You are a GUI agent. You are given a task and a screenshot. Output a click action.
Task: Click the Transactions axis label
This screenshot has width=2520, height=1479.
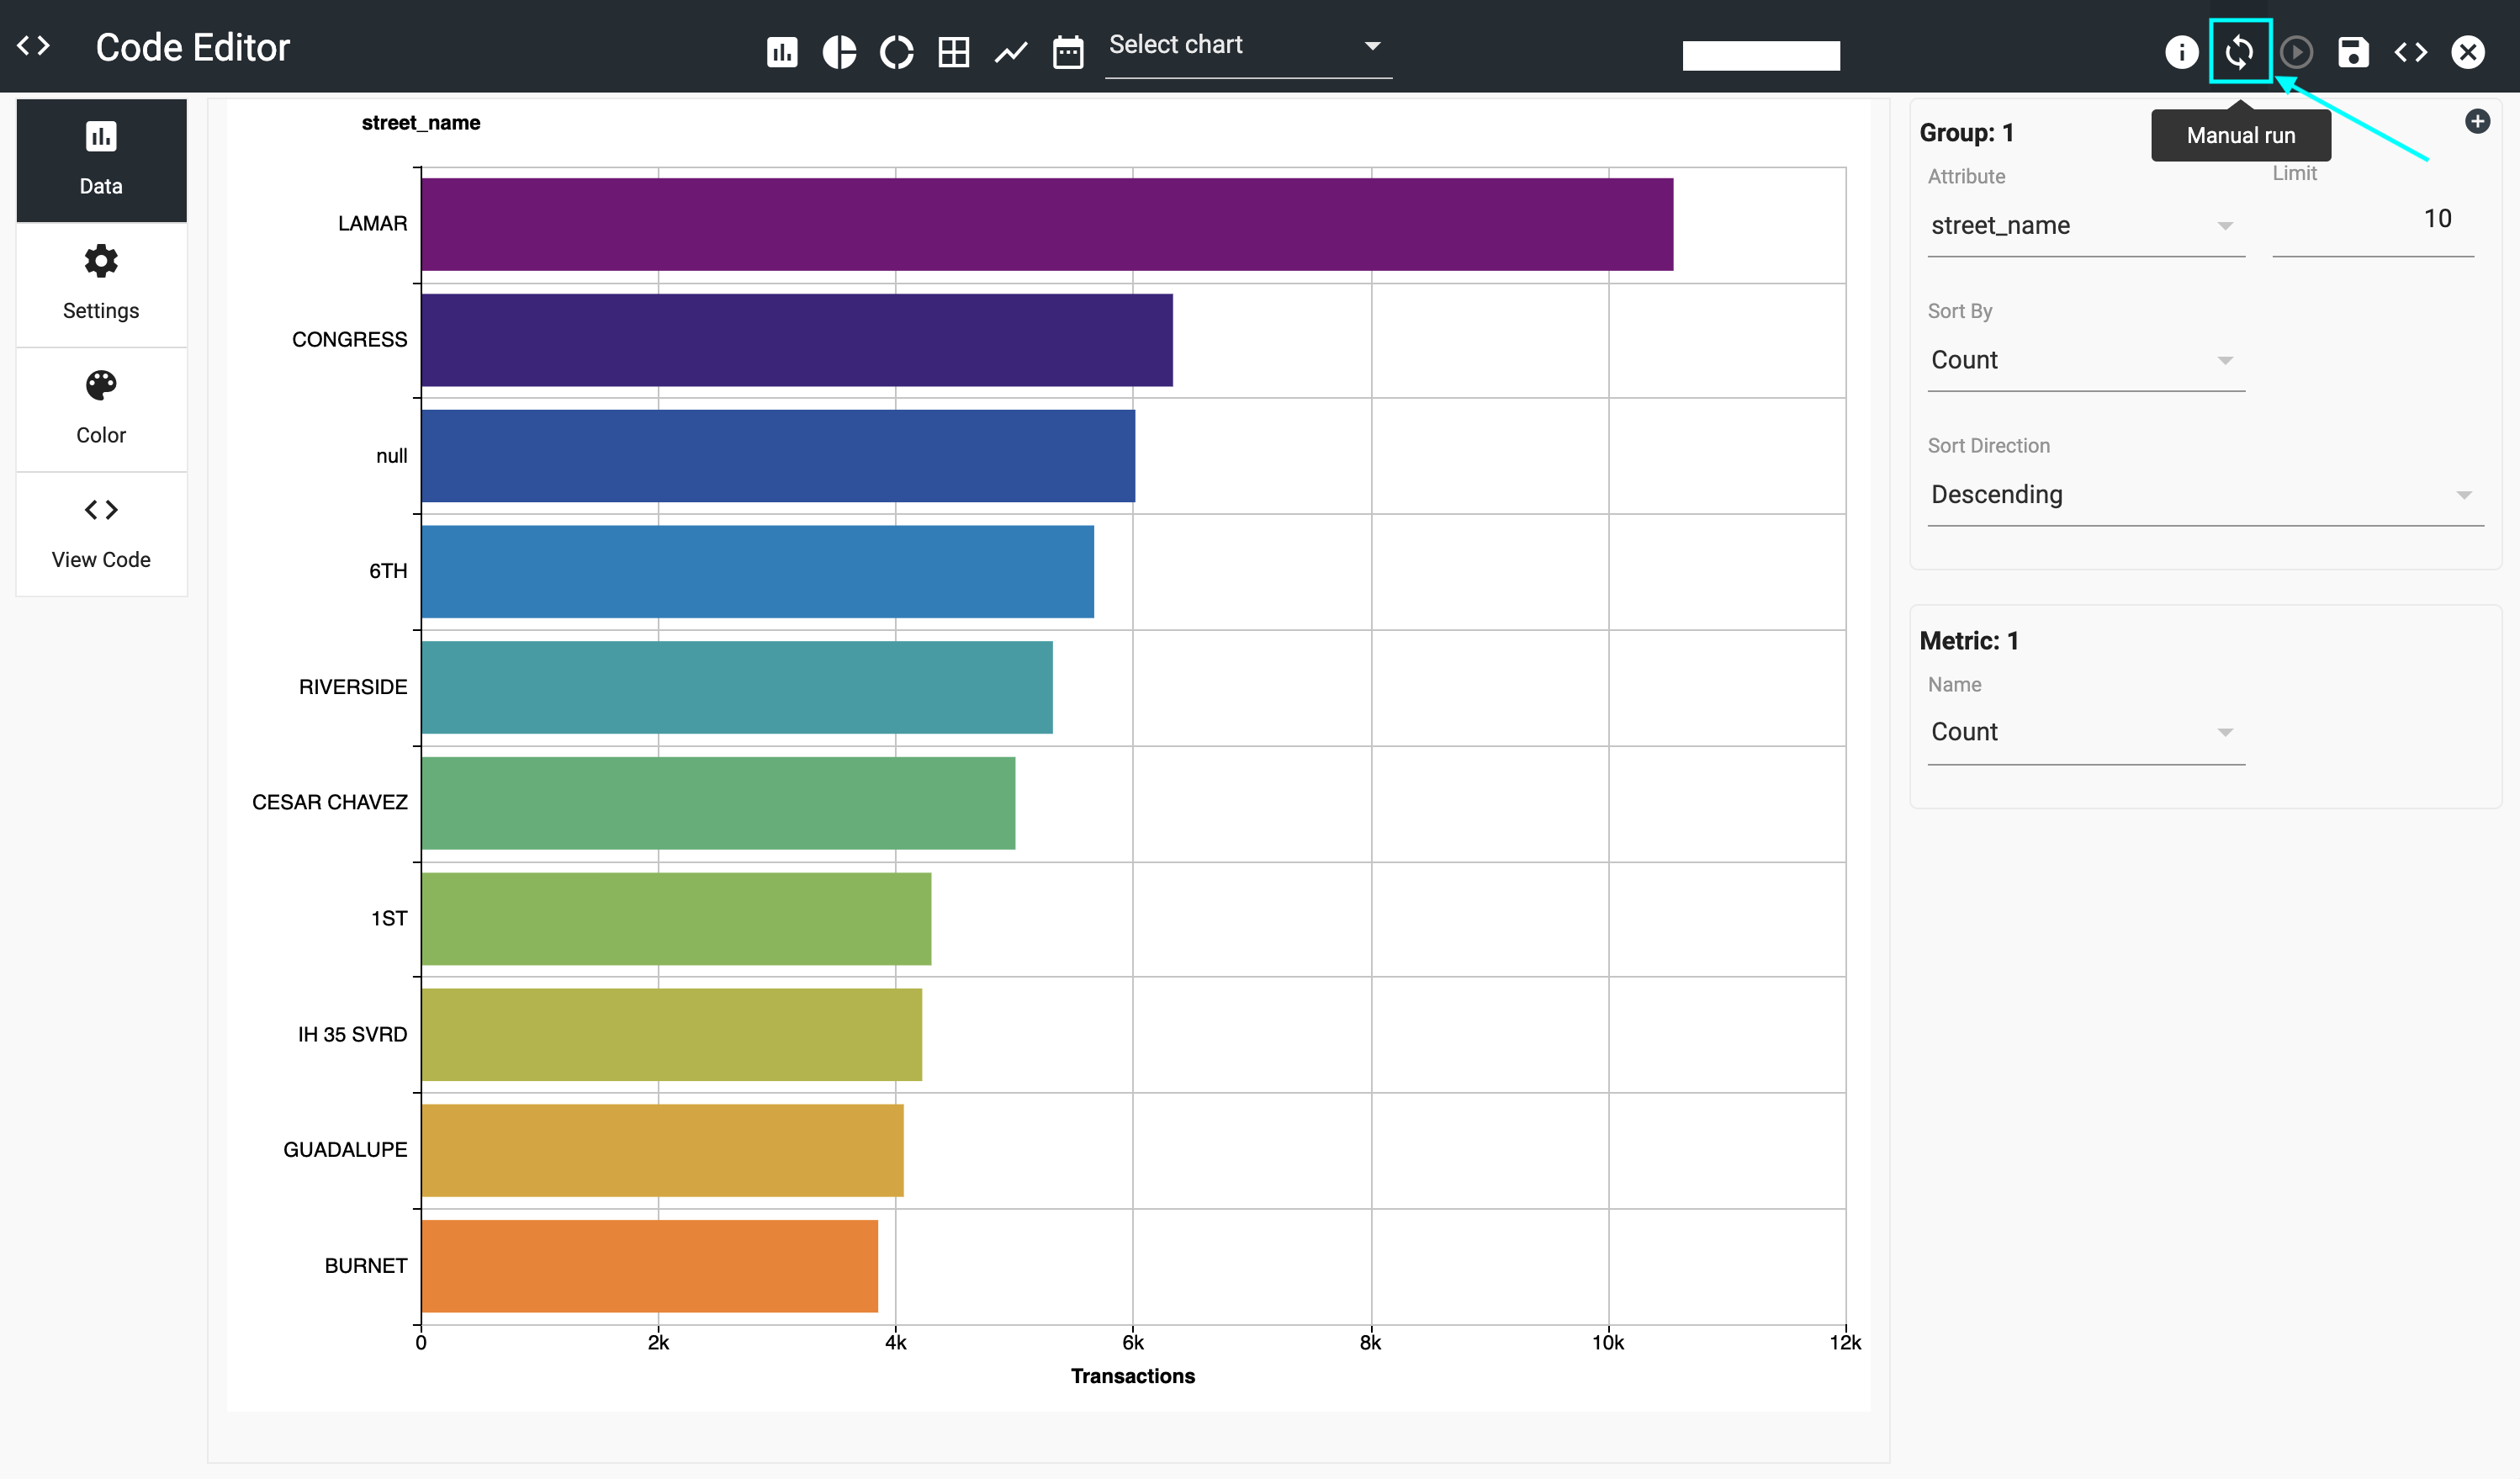pos(1133,1376)
